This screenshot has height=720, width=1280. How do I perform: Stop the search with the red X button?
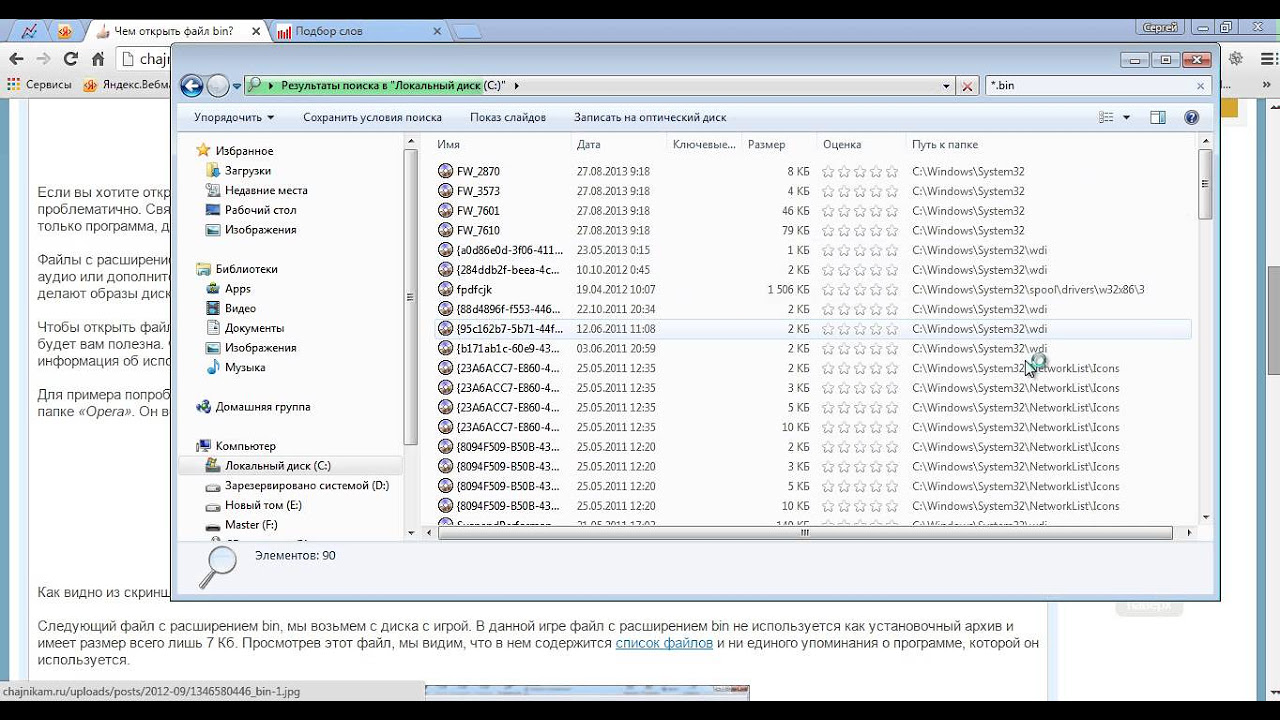(967, 86)
